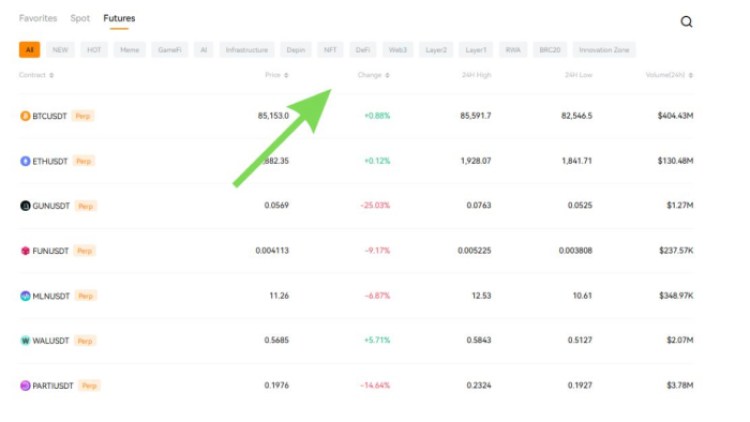
Task: Filter contracts by Infrastructure
Action: click(x=247, y=50)
